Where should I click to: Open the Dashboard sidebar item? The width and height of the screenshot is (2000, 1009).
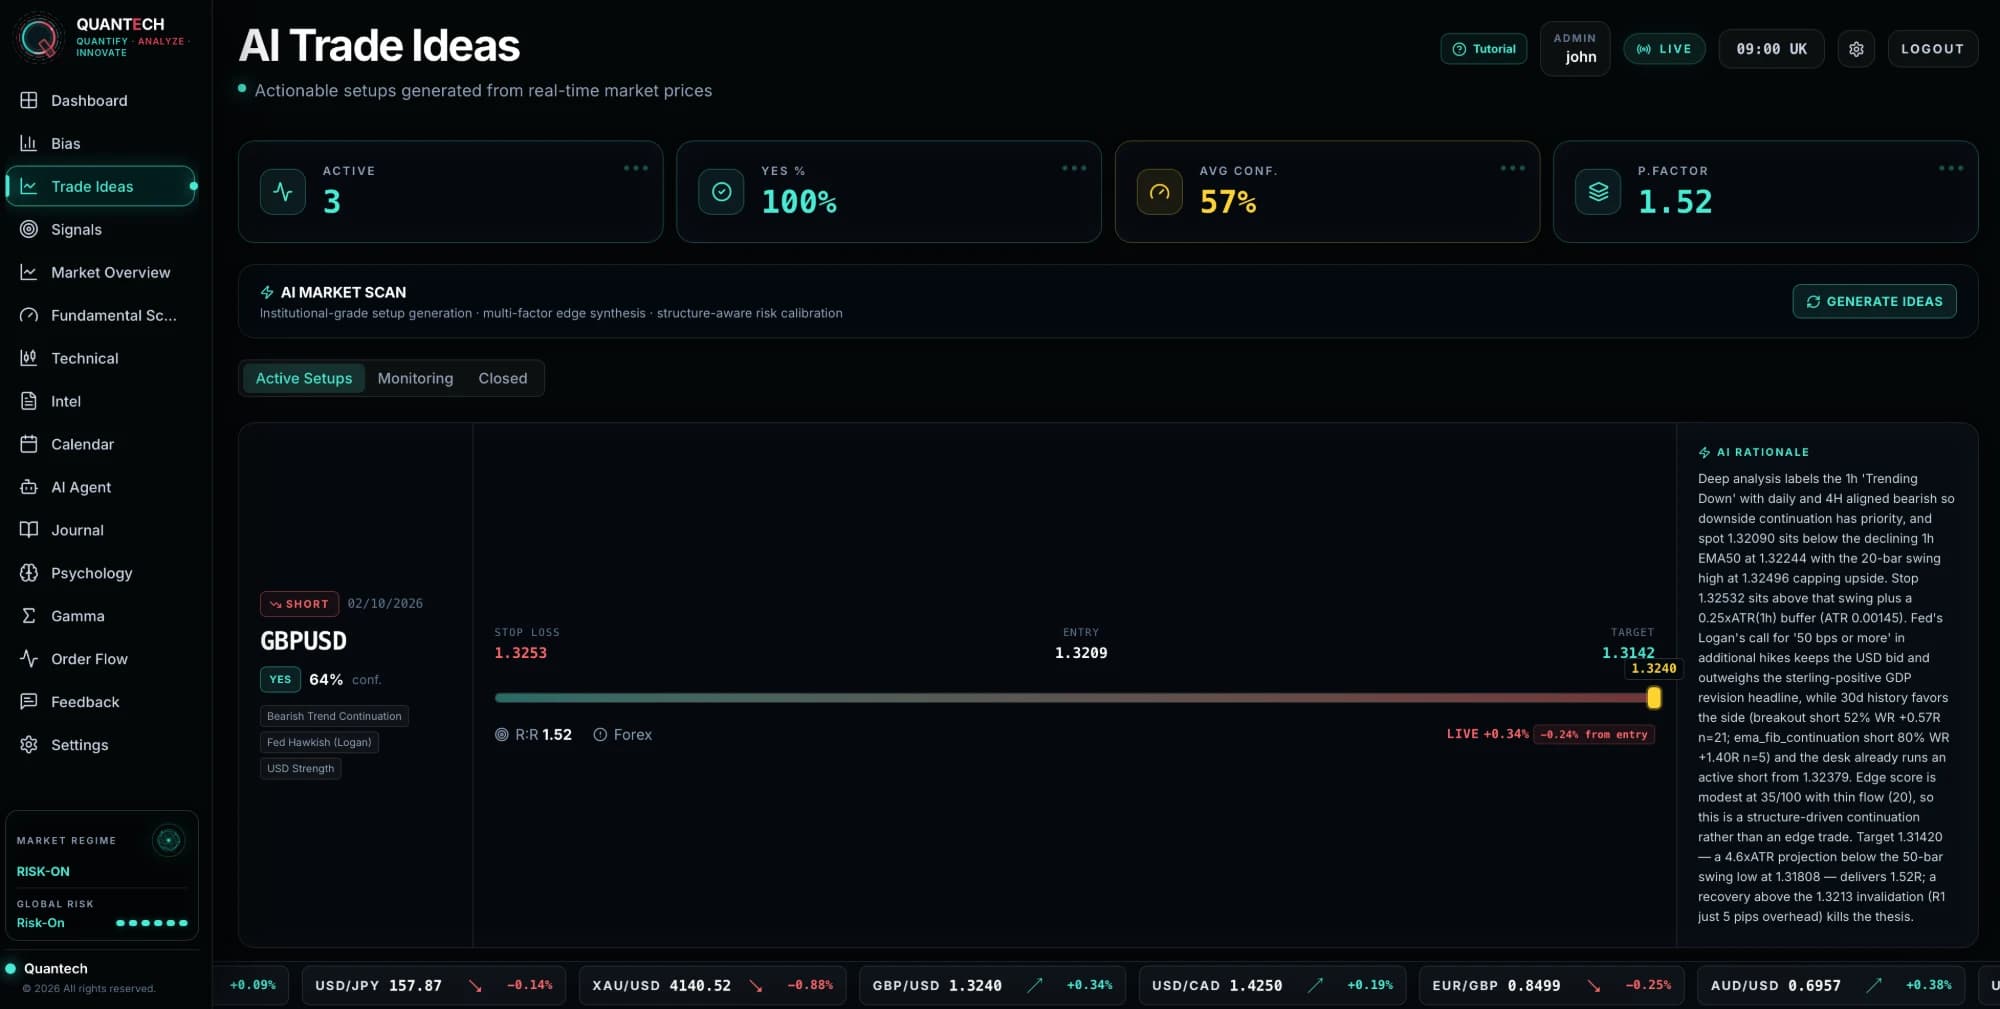coord(100,100)
